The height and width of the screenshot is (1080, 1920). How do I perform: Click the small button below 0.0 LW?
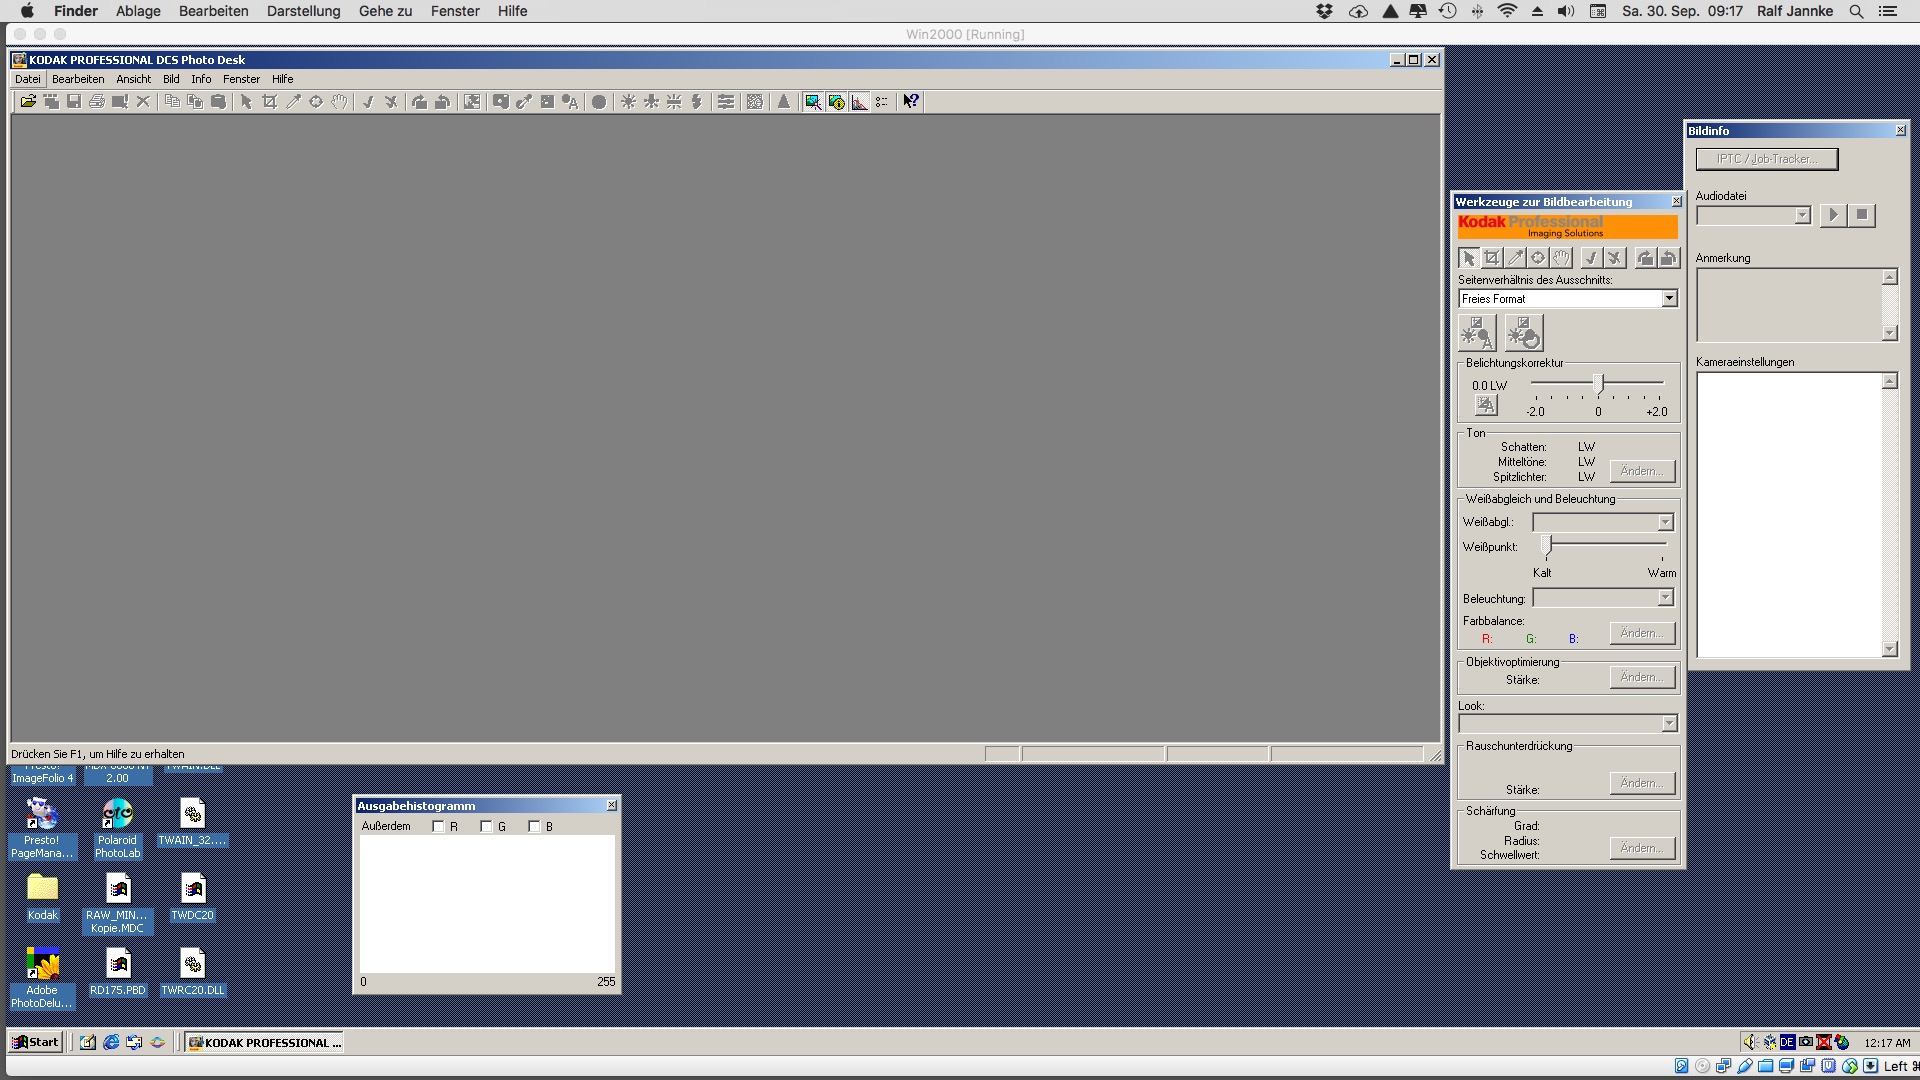[x=1486, y=405]
